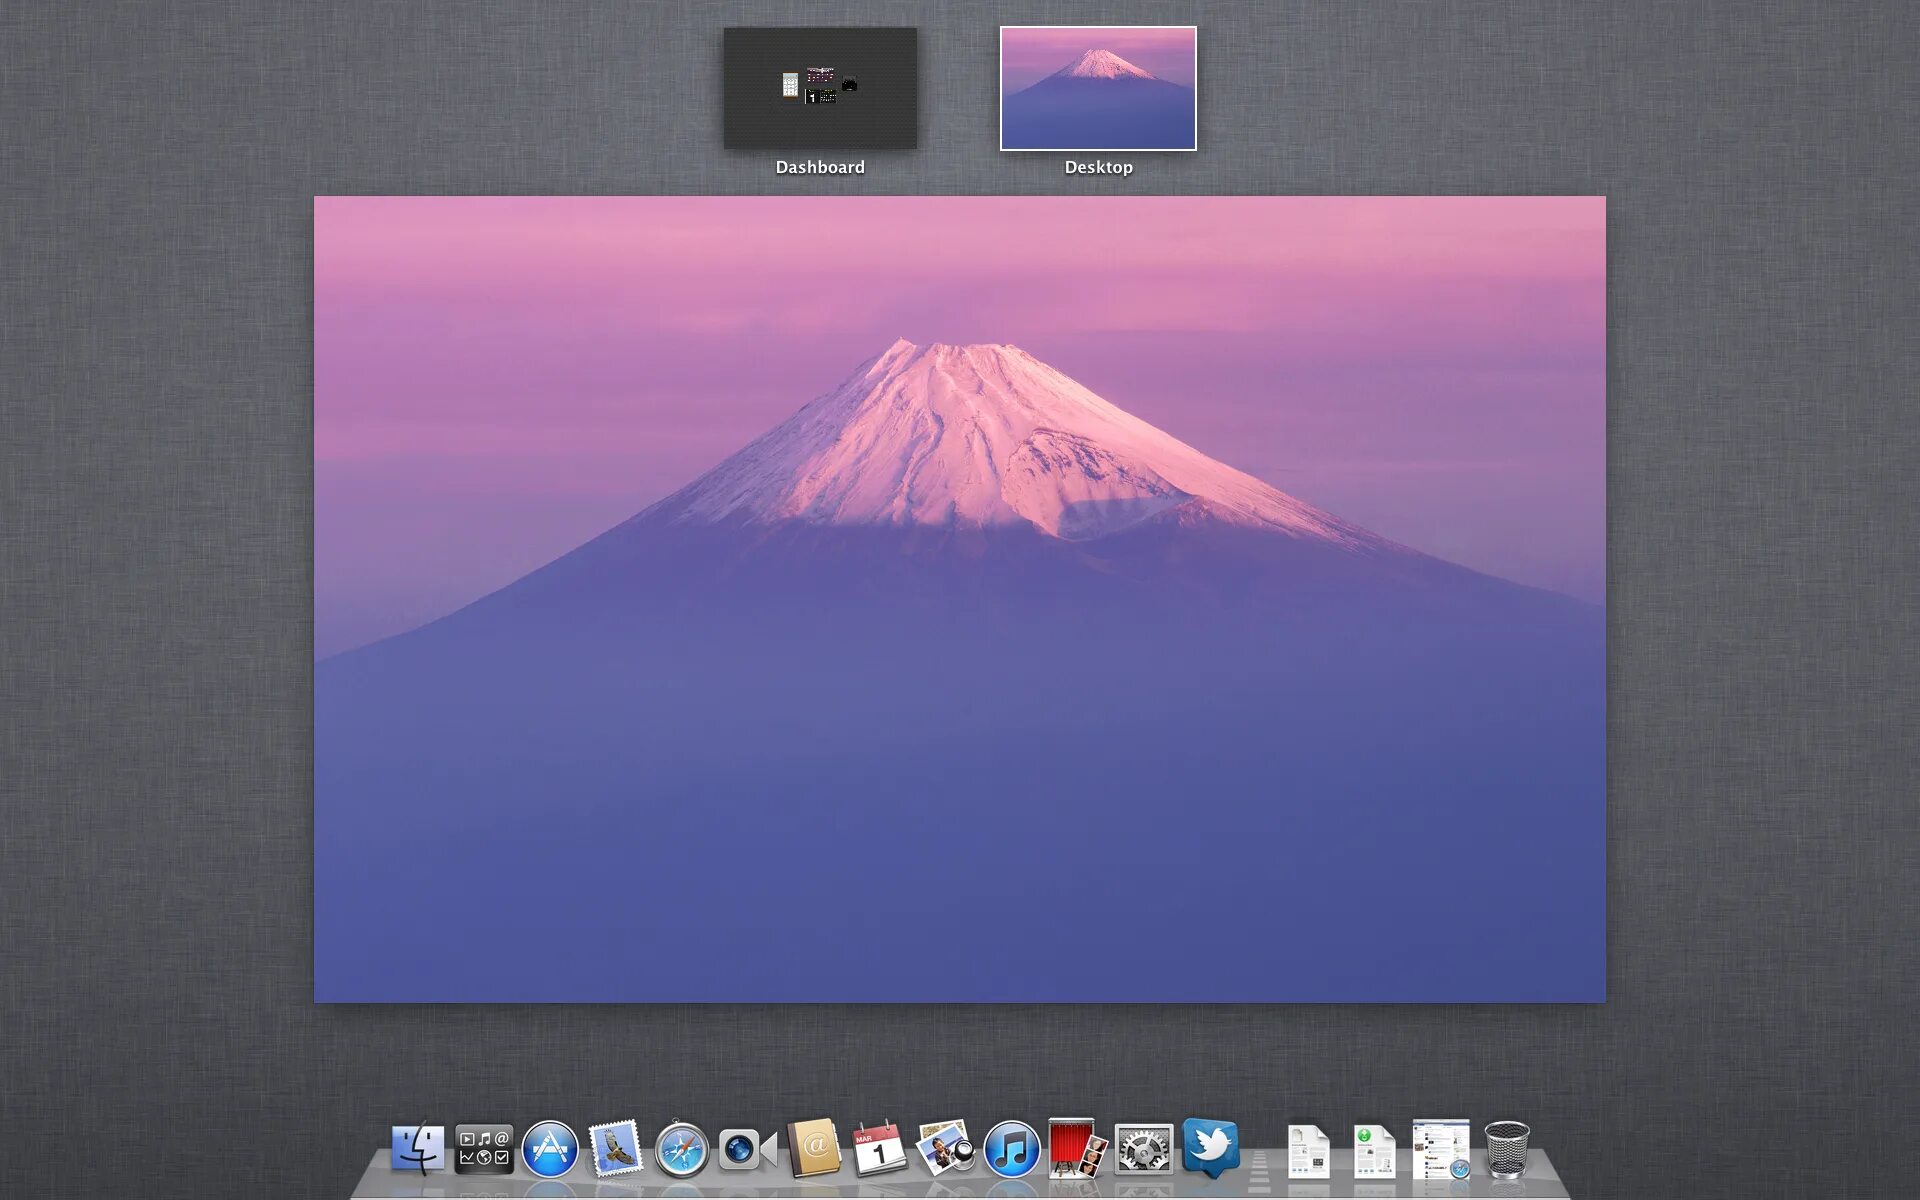The image size is (1920, 1200).
Task: Launch Preview from the dock
Action: [945, 1149]
